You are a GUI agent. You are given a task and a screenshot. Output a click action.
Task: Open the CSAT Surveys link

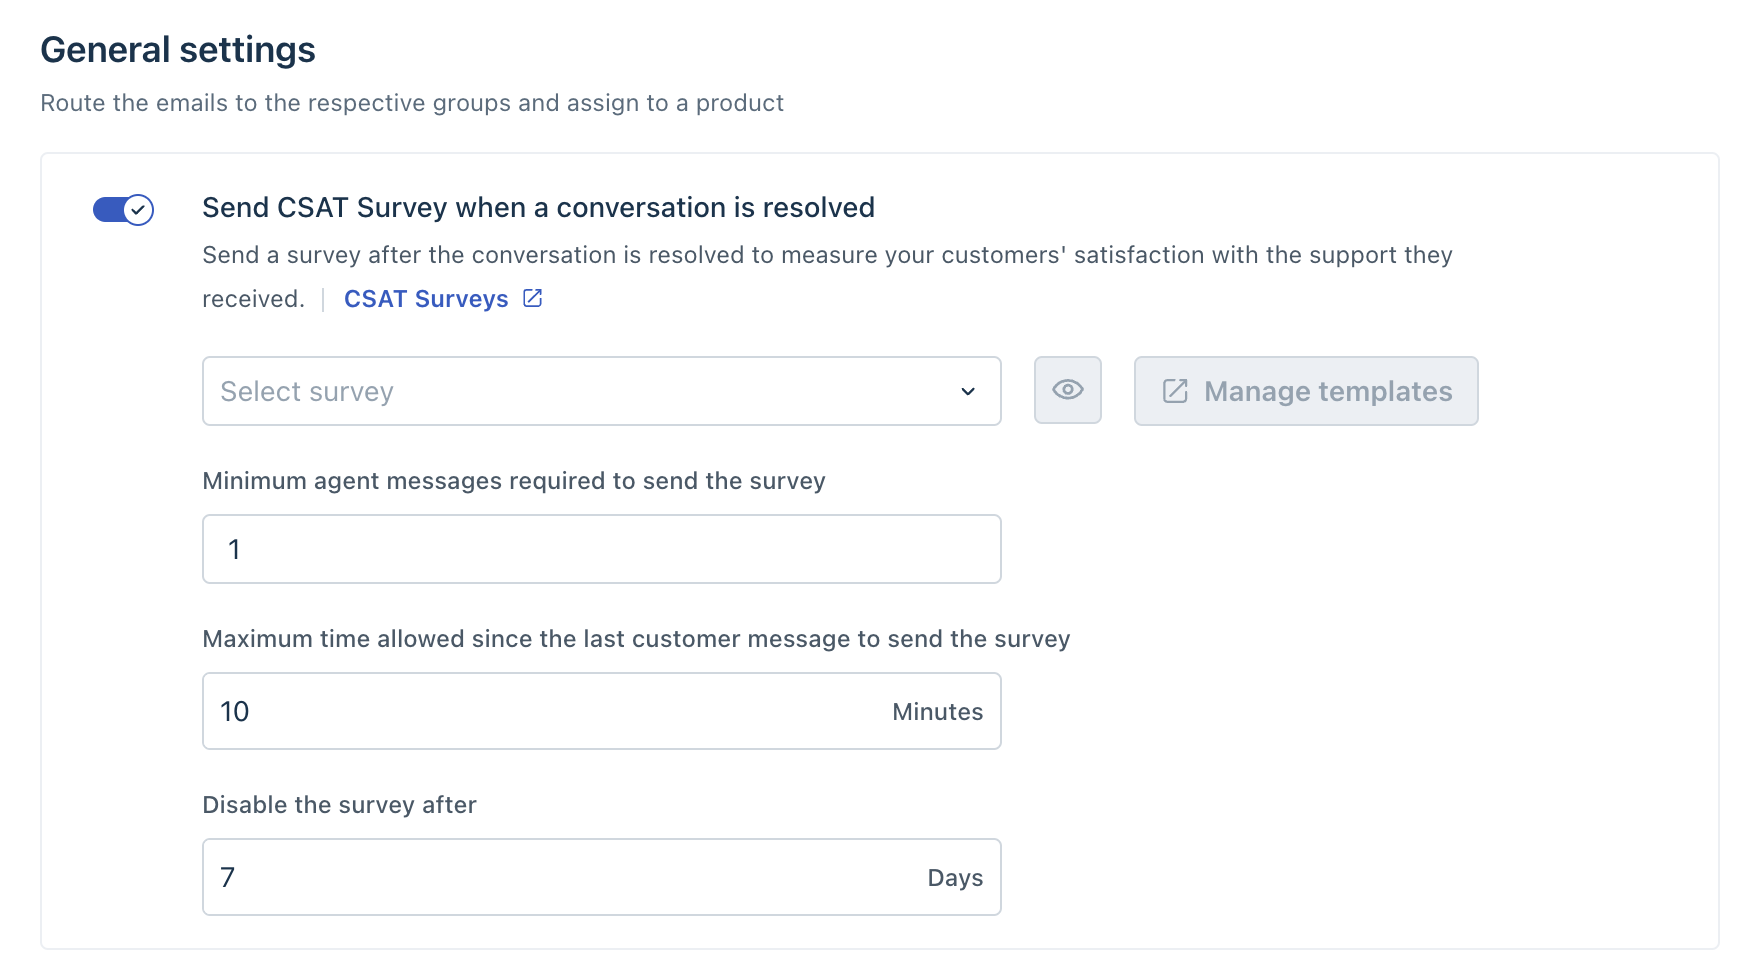pyautogui.click(x=426, y=299)
